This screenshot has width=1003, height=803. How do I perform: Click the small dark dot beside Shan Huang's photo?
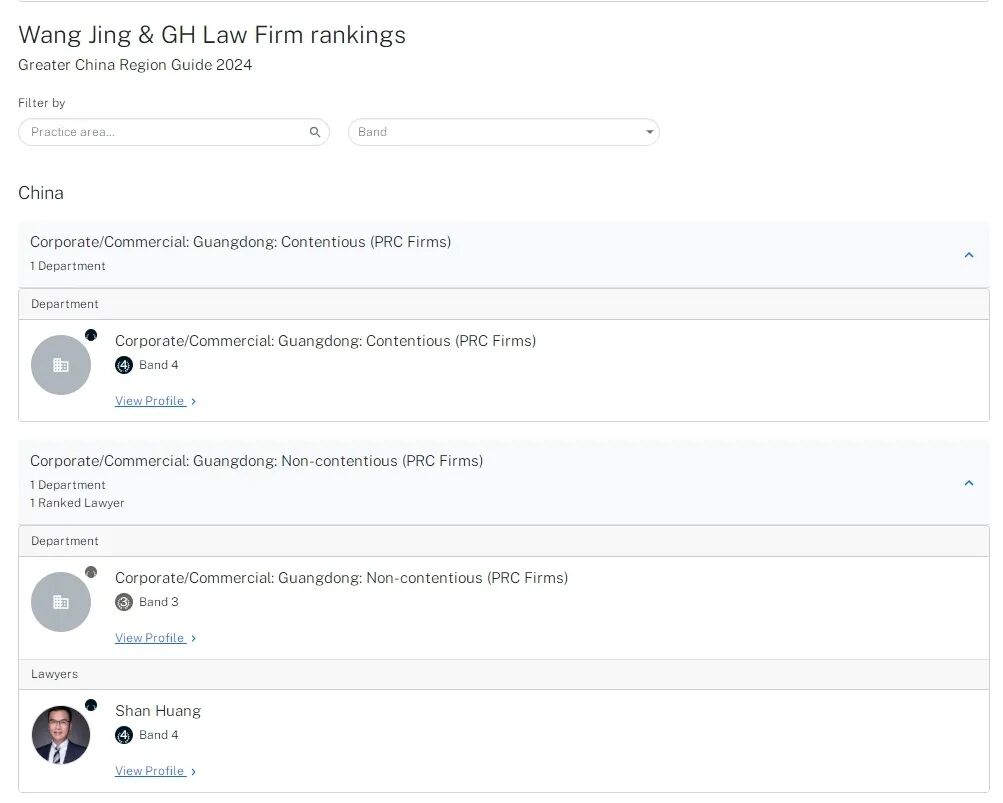(x=91, y=705)
